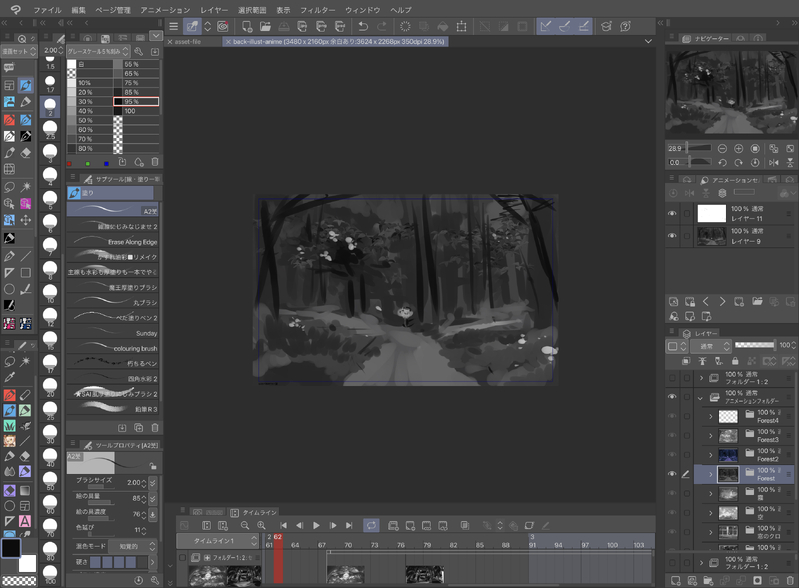799x588 pixels.
Task: Click the scale/rotate transform icon
Action: 461,26
